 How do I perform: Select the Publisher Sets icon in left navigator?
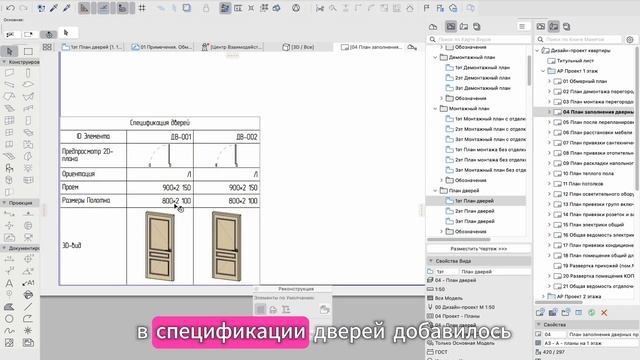(477, 27)
